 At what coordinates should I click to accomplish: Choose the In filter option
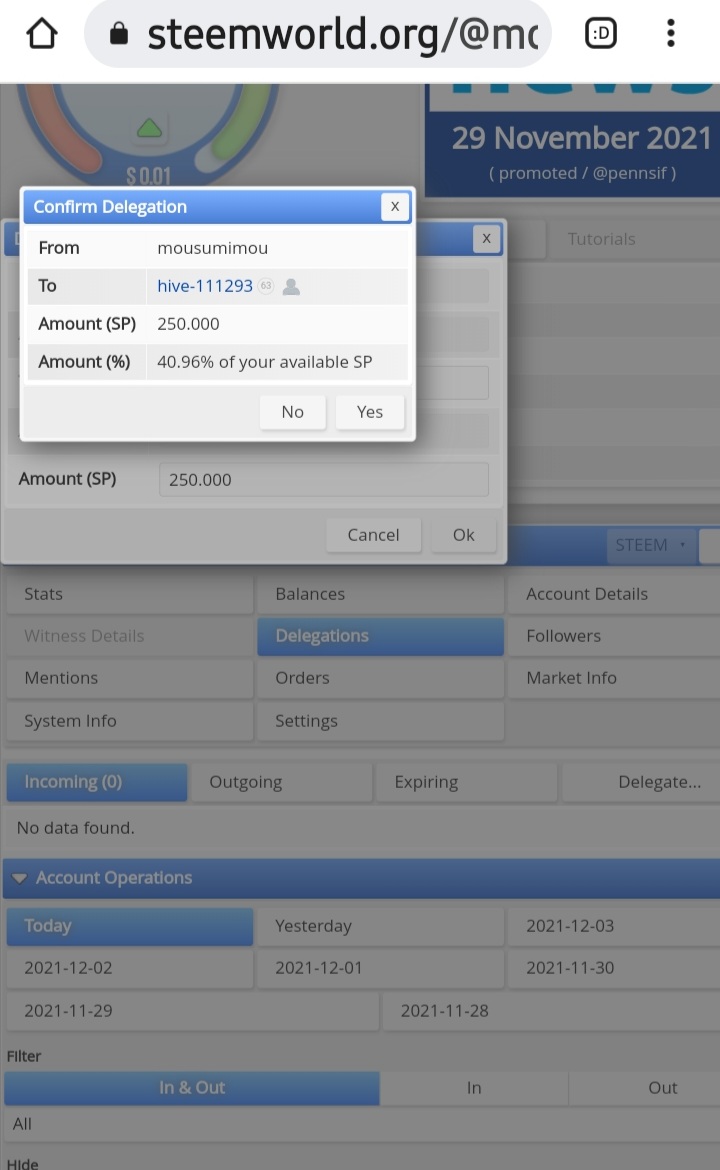tap(474, 1088)
